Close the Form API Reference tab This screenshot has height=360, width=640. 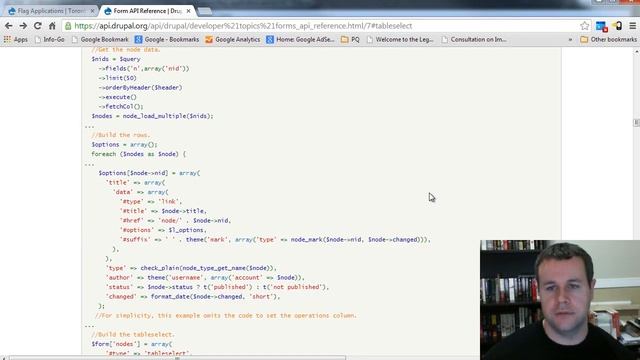pyautogui.click(x=188, y=11)
